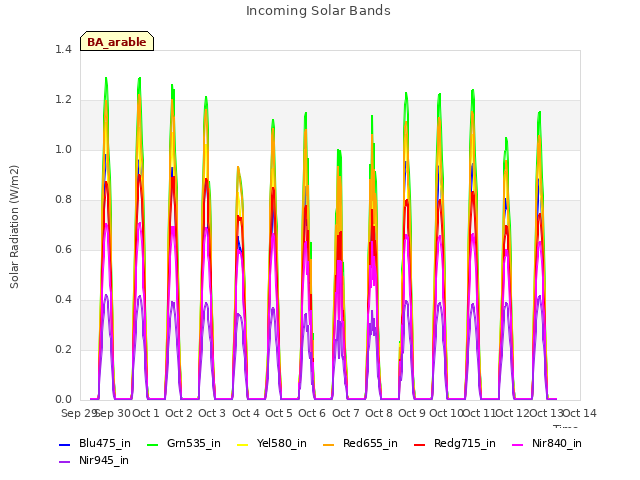Click the 1.4 y-axis tick label
Screen dimensions: 640x480
coord(63,49)
